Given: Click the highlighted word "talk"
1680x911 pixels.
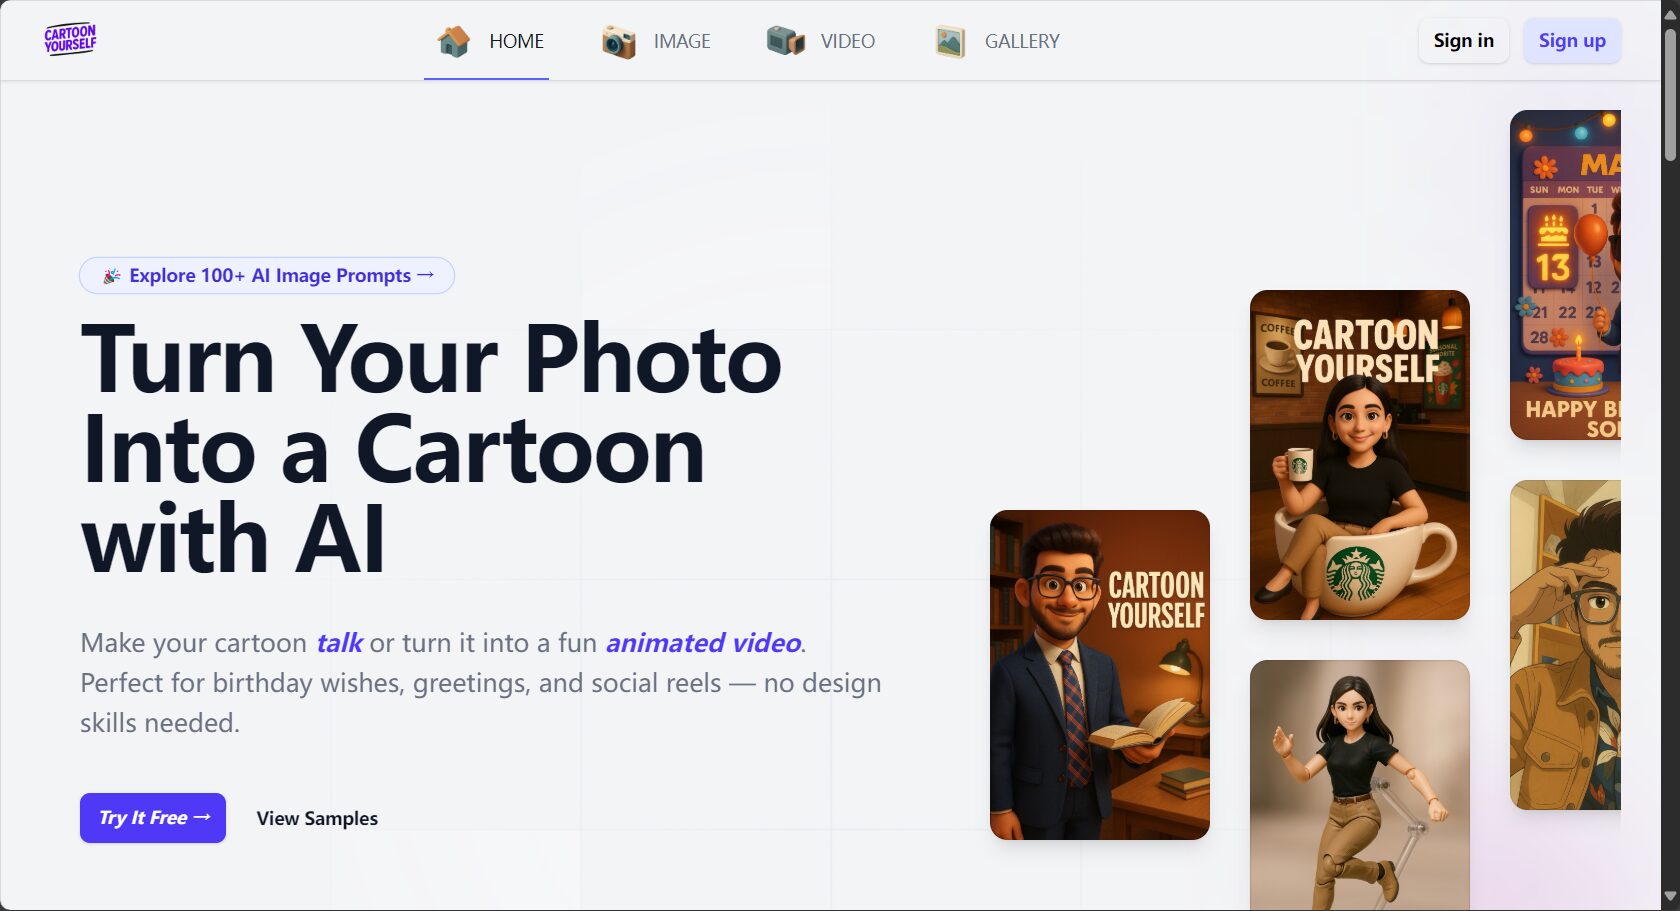Looking at the screenshot, I should [339, 643].
